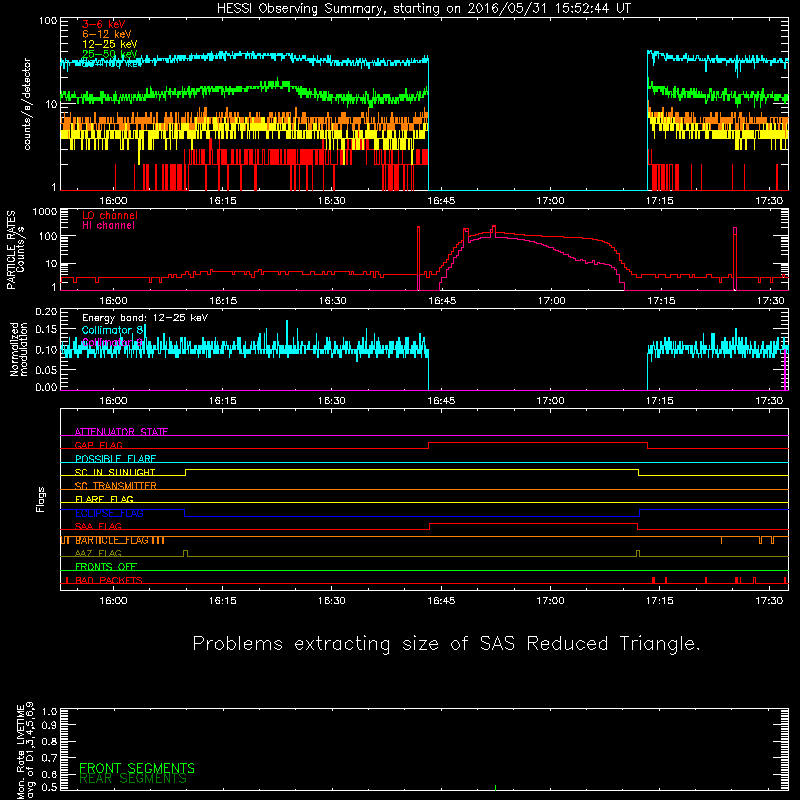This screenshot has width=800, height=800.
Task: Click the '0.7' tick of livetime axis
Action: click(x=49, y=758)
